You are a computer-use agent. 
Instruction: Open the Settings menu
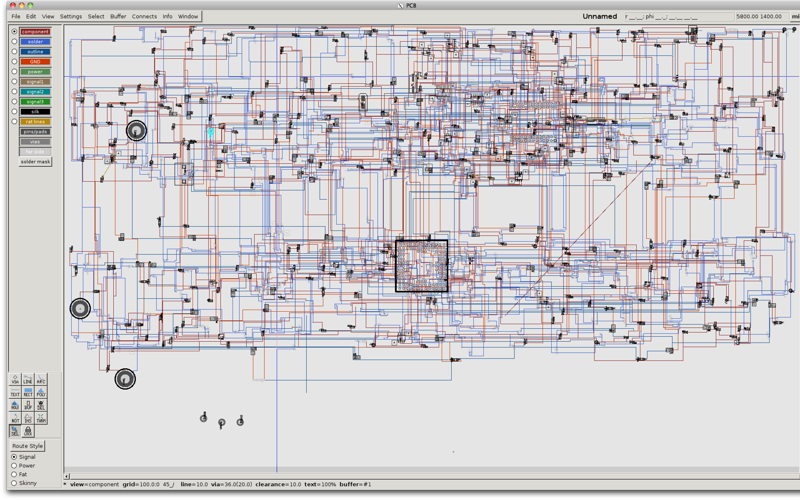(71, 16)
